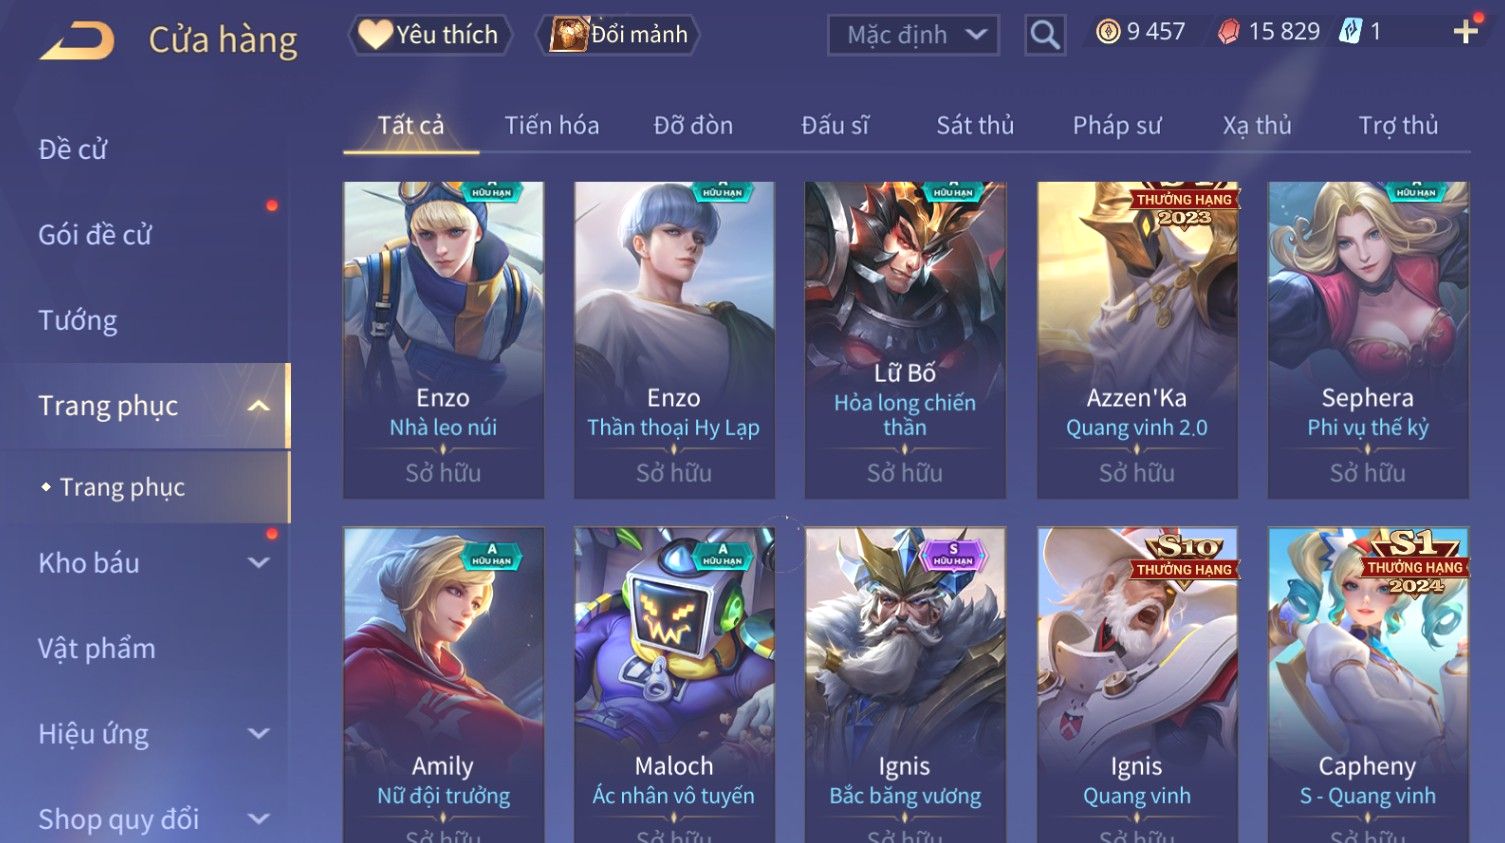Click the red ruby currency icon
The image size is (1505, 843).
(x=1229, y=32)
